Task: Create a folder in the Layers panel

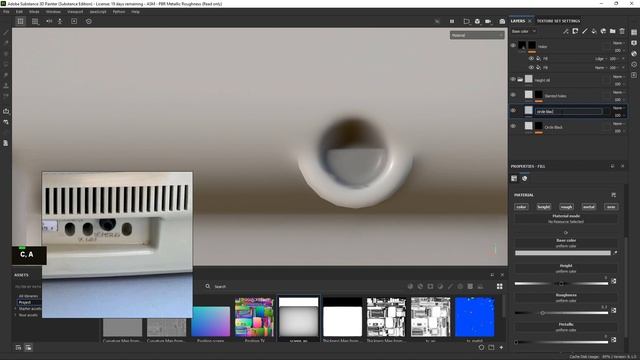Action: (x=613, y=31)
